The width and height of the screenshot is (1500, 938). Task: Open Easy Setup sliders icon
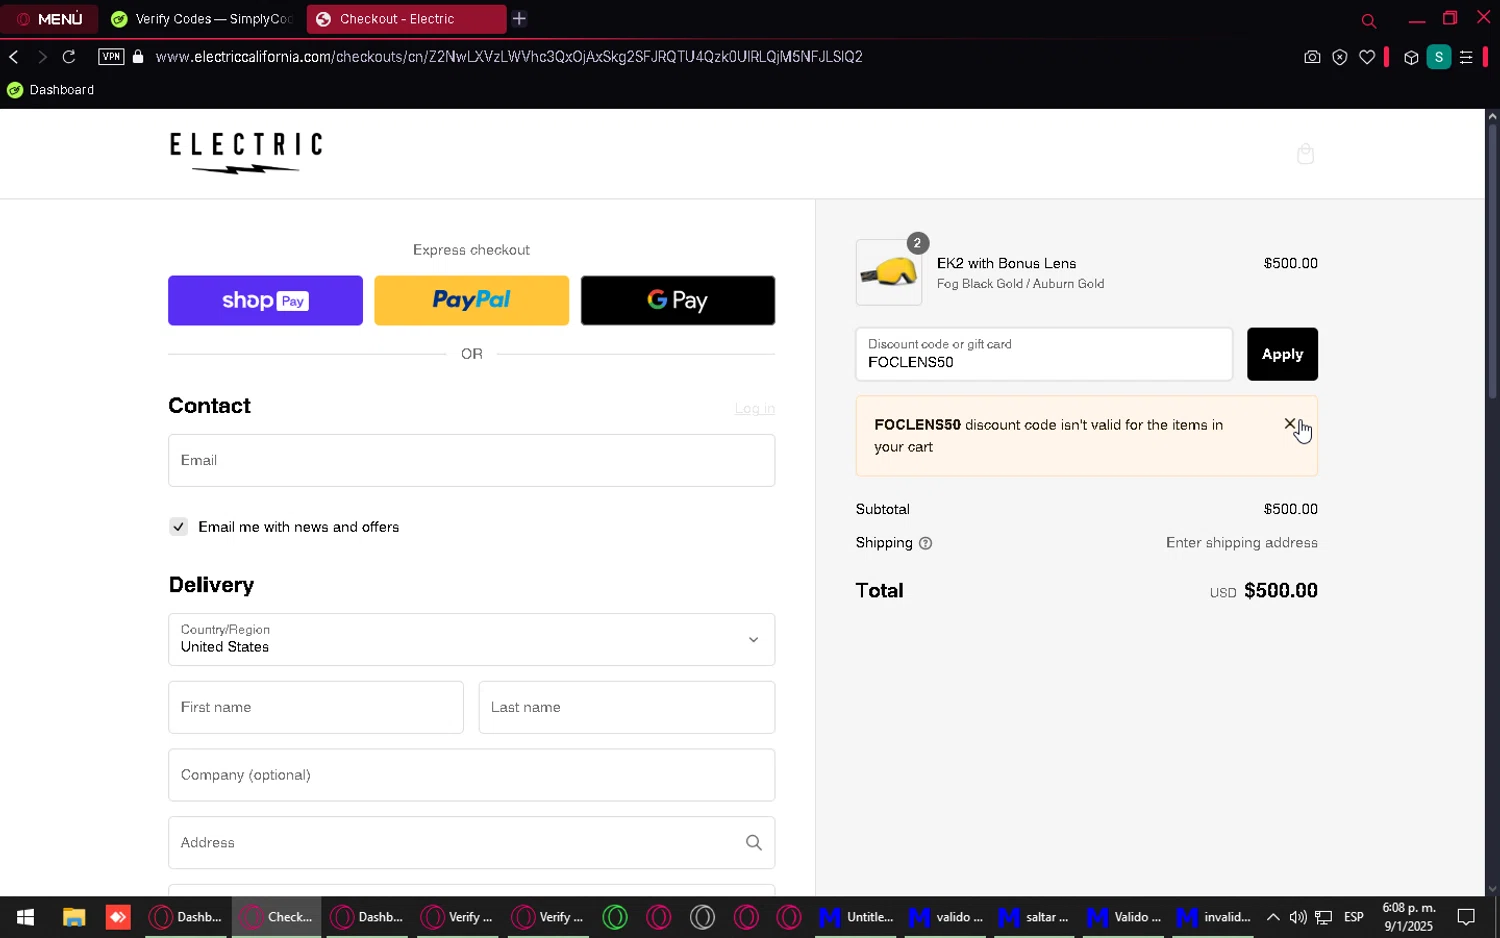coord(1466,57)
